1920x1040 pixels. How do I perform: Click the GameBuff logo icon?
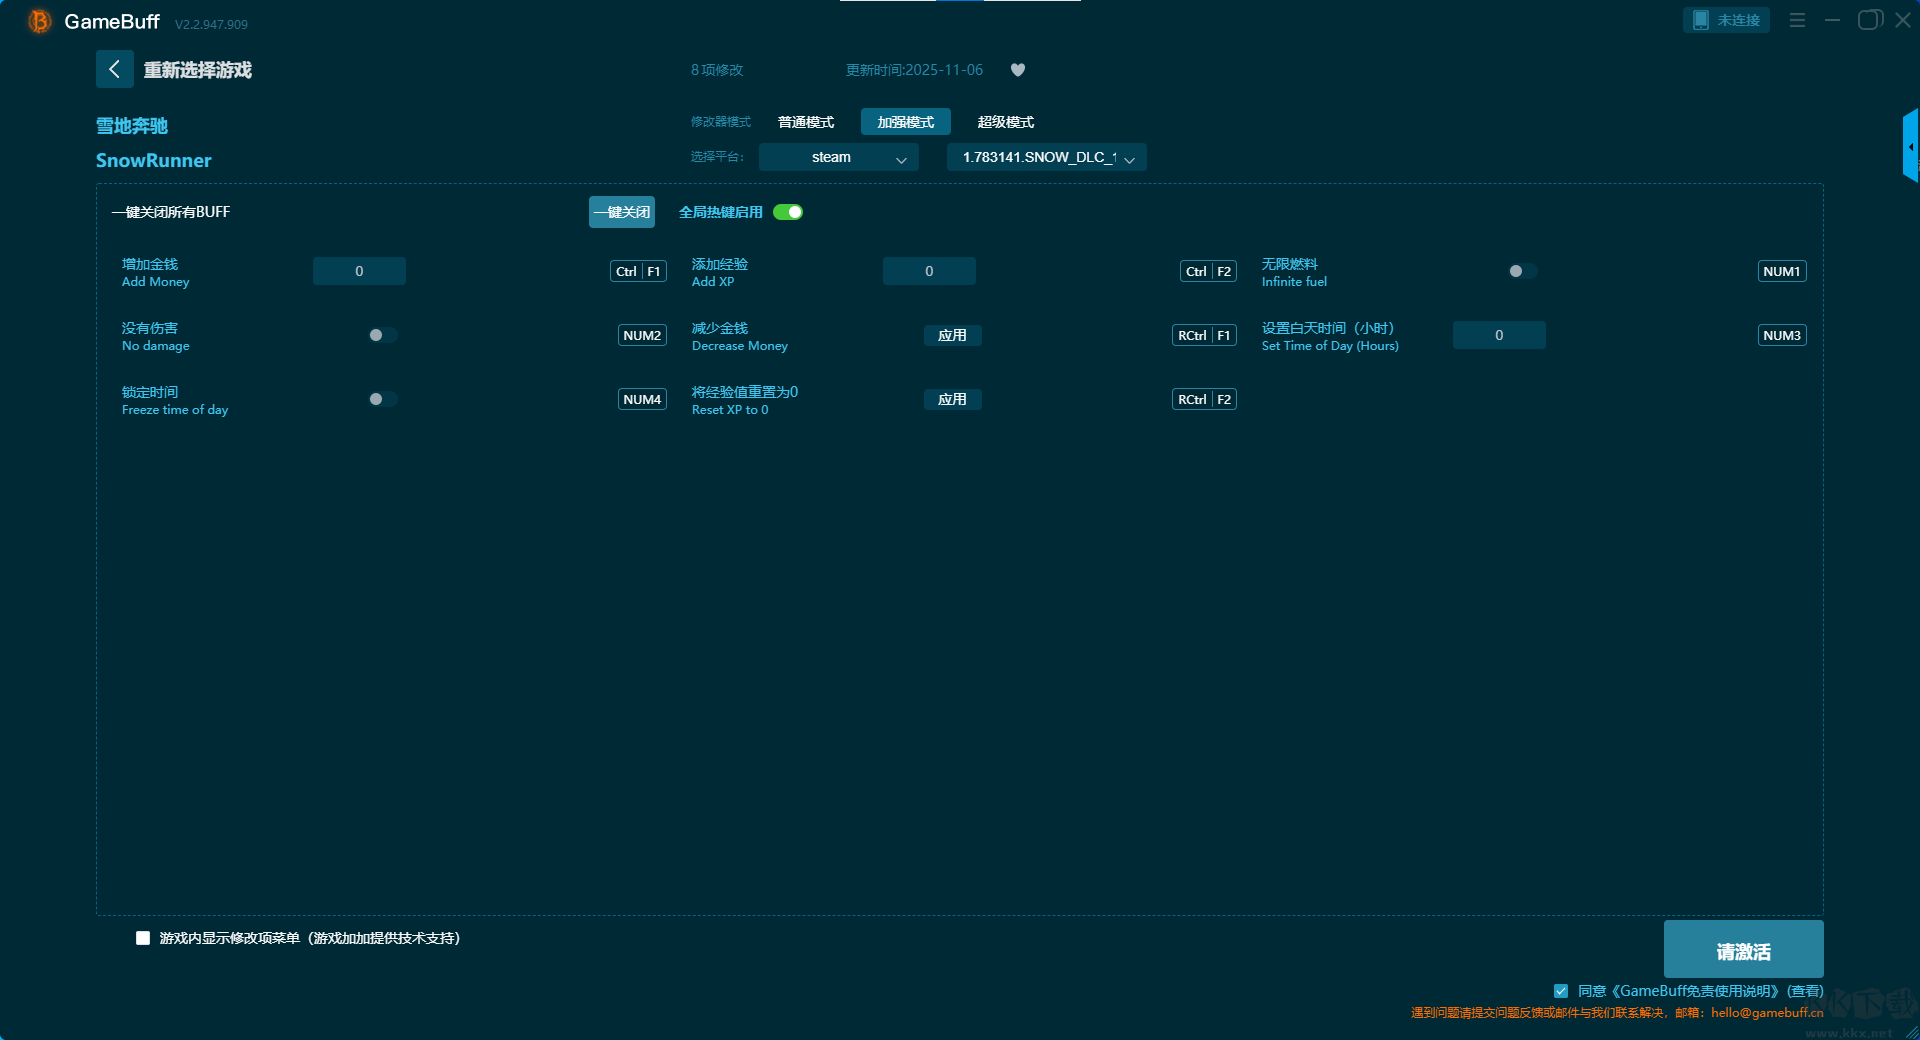pos(39,21)
